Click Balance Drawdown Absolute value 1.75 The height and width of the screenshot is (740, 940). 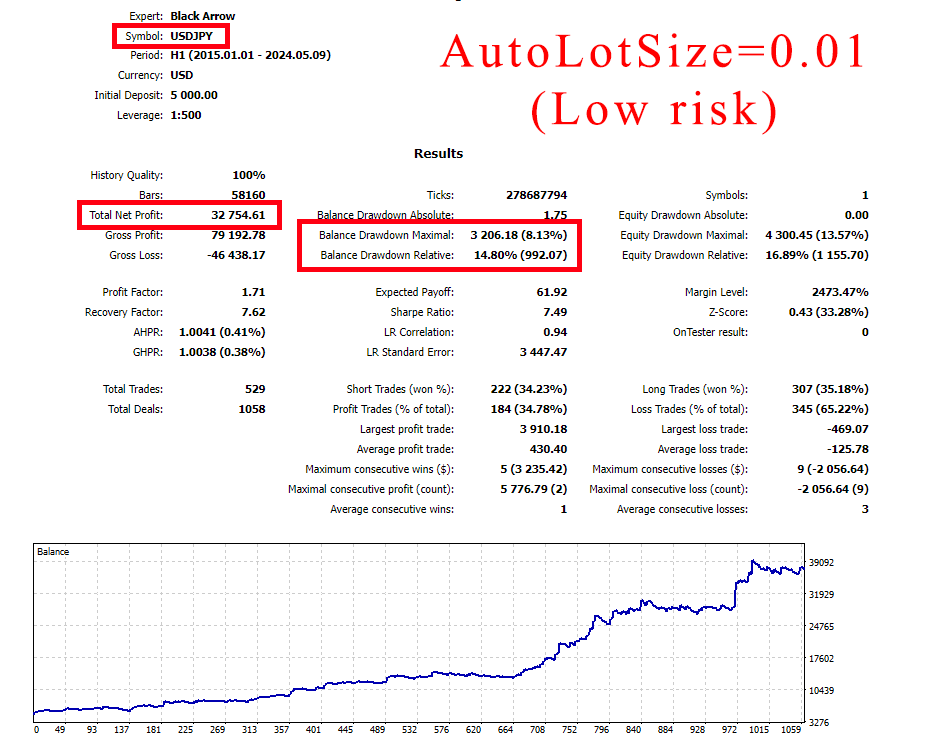point(555,215)
